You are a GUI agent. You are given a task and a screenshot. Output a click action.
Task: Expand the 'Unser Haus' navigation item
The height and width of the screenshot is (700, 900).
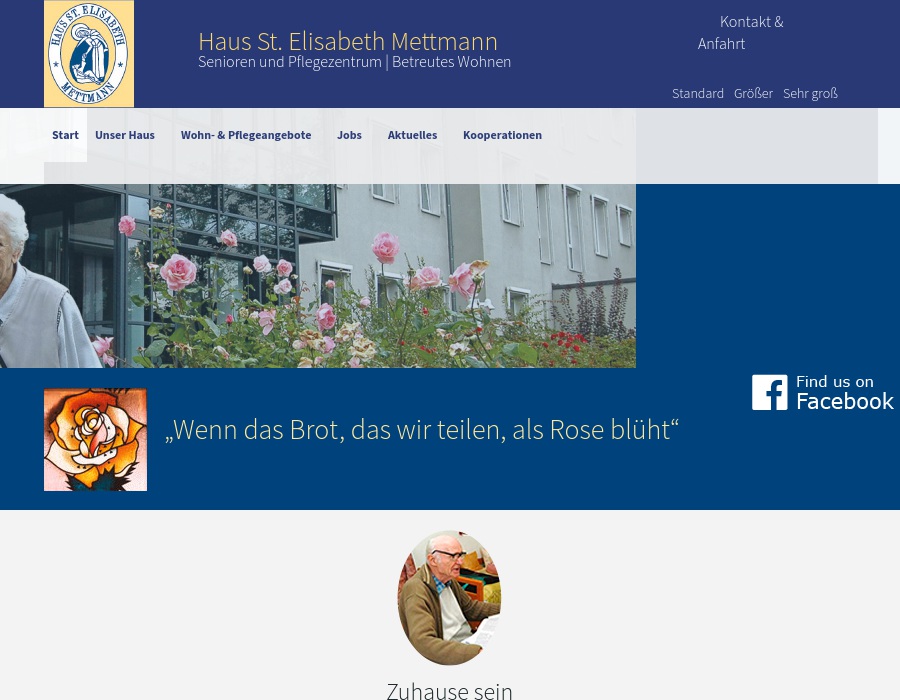124,135
